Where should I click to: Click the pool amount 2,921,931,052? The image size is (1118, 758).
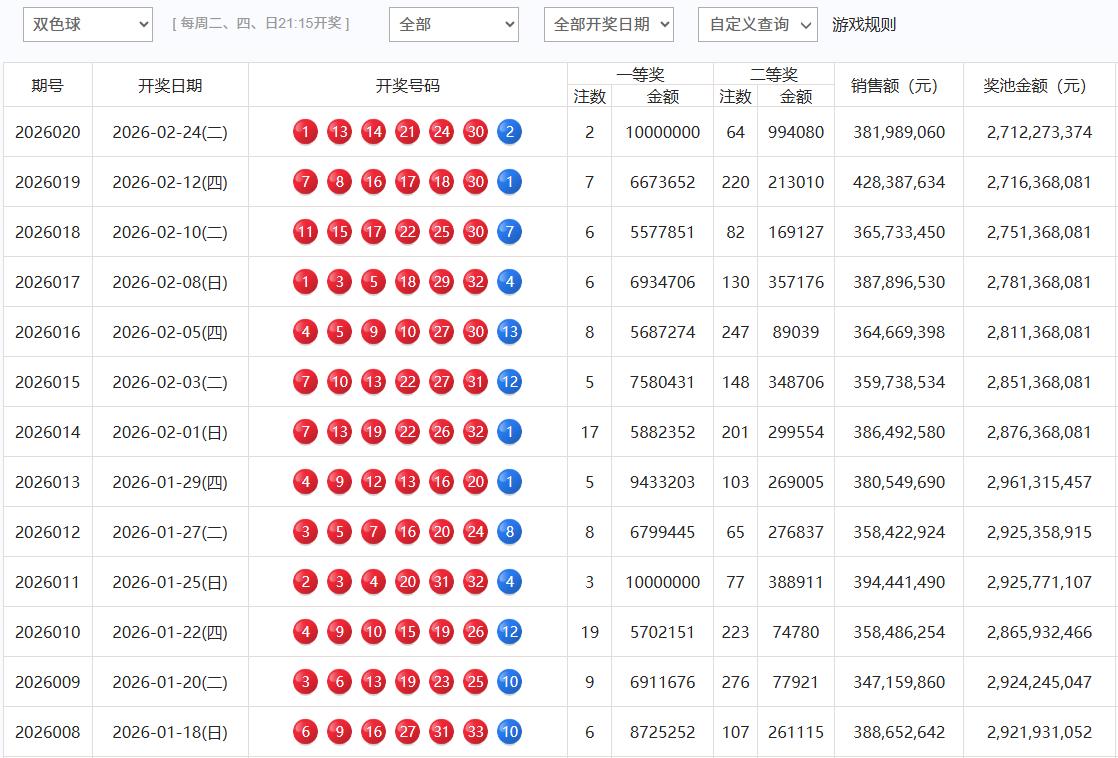(x=1040, y=732)
